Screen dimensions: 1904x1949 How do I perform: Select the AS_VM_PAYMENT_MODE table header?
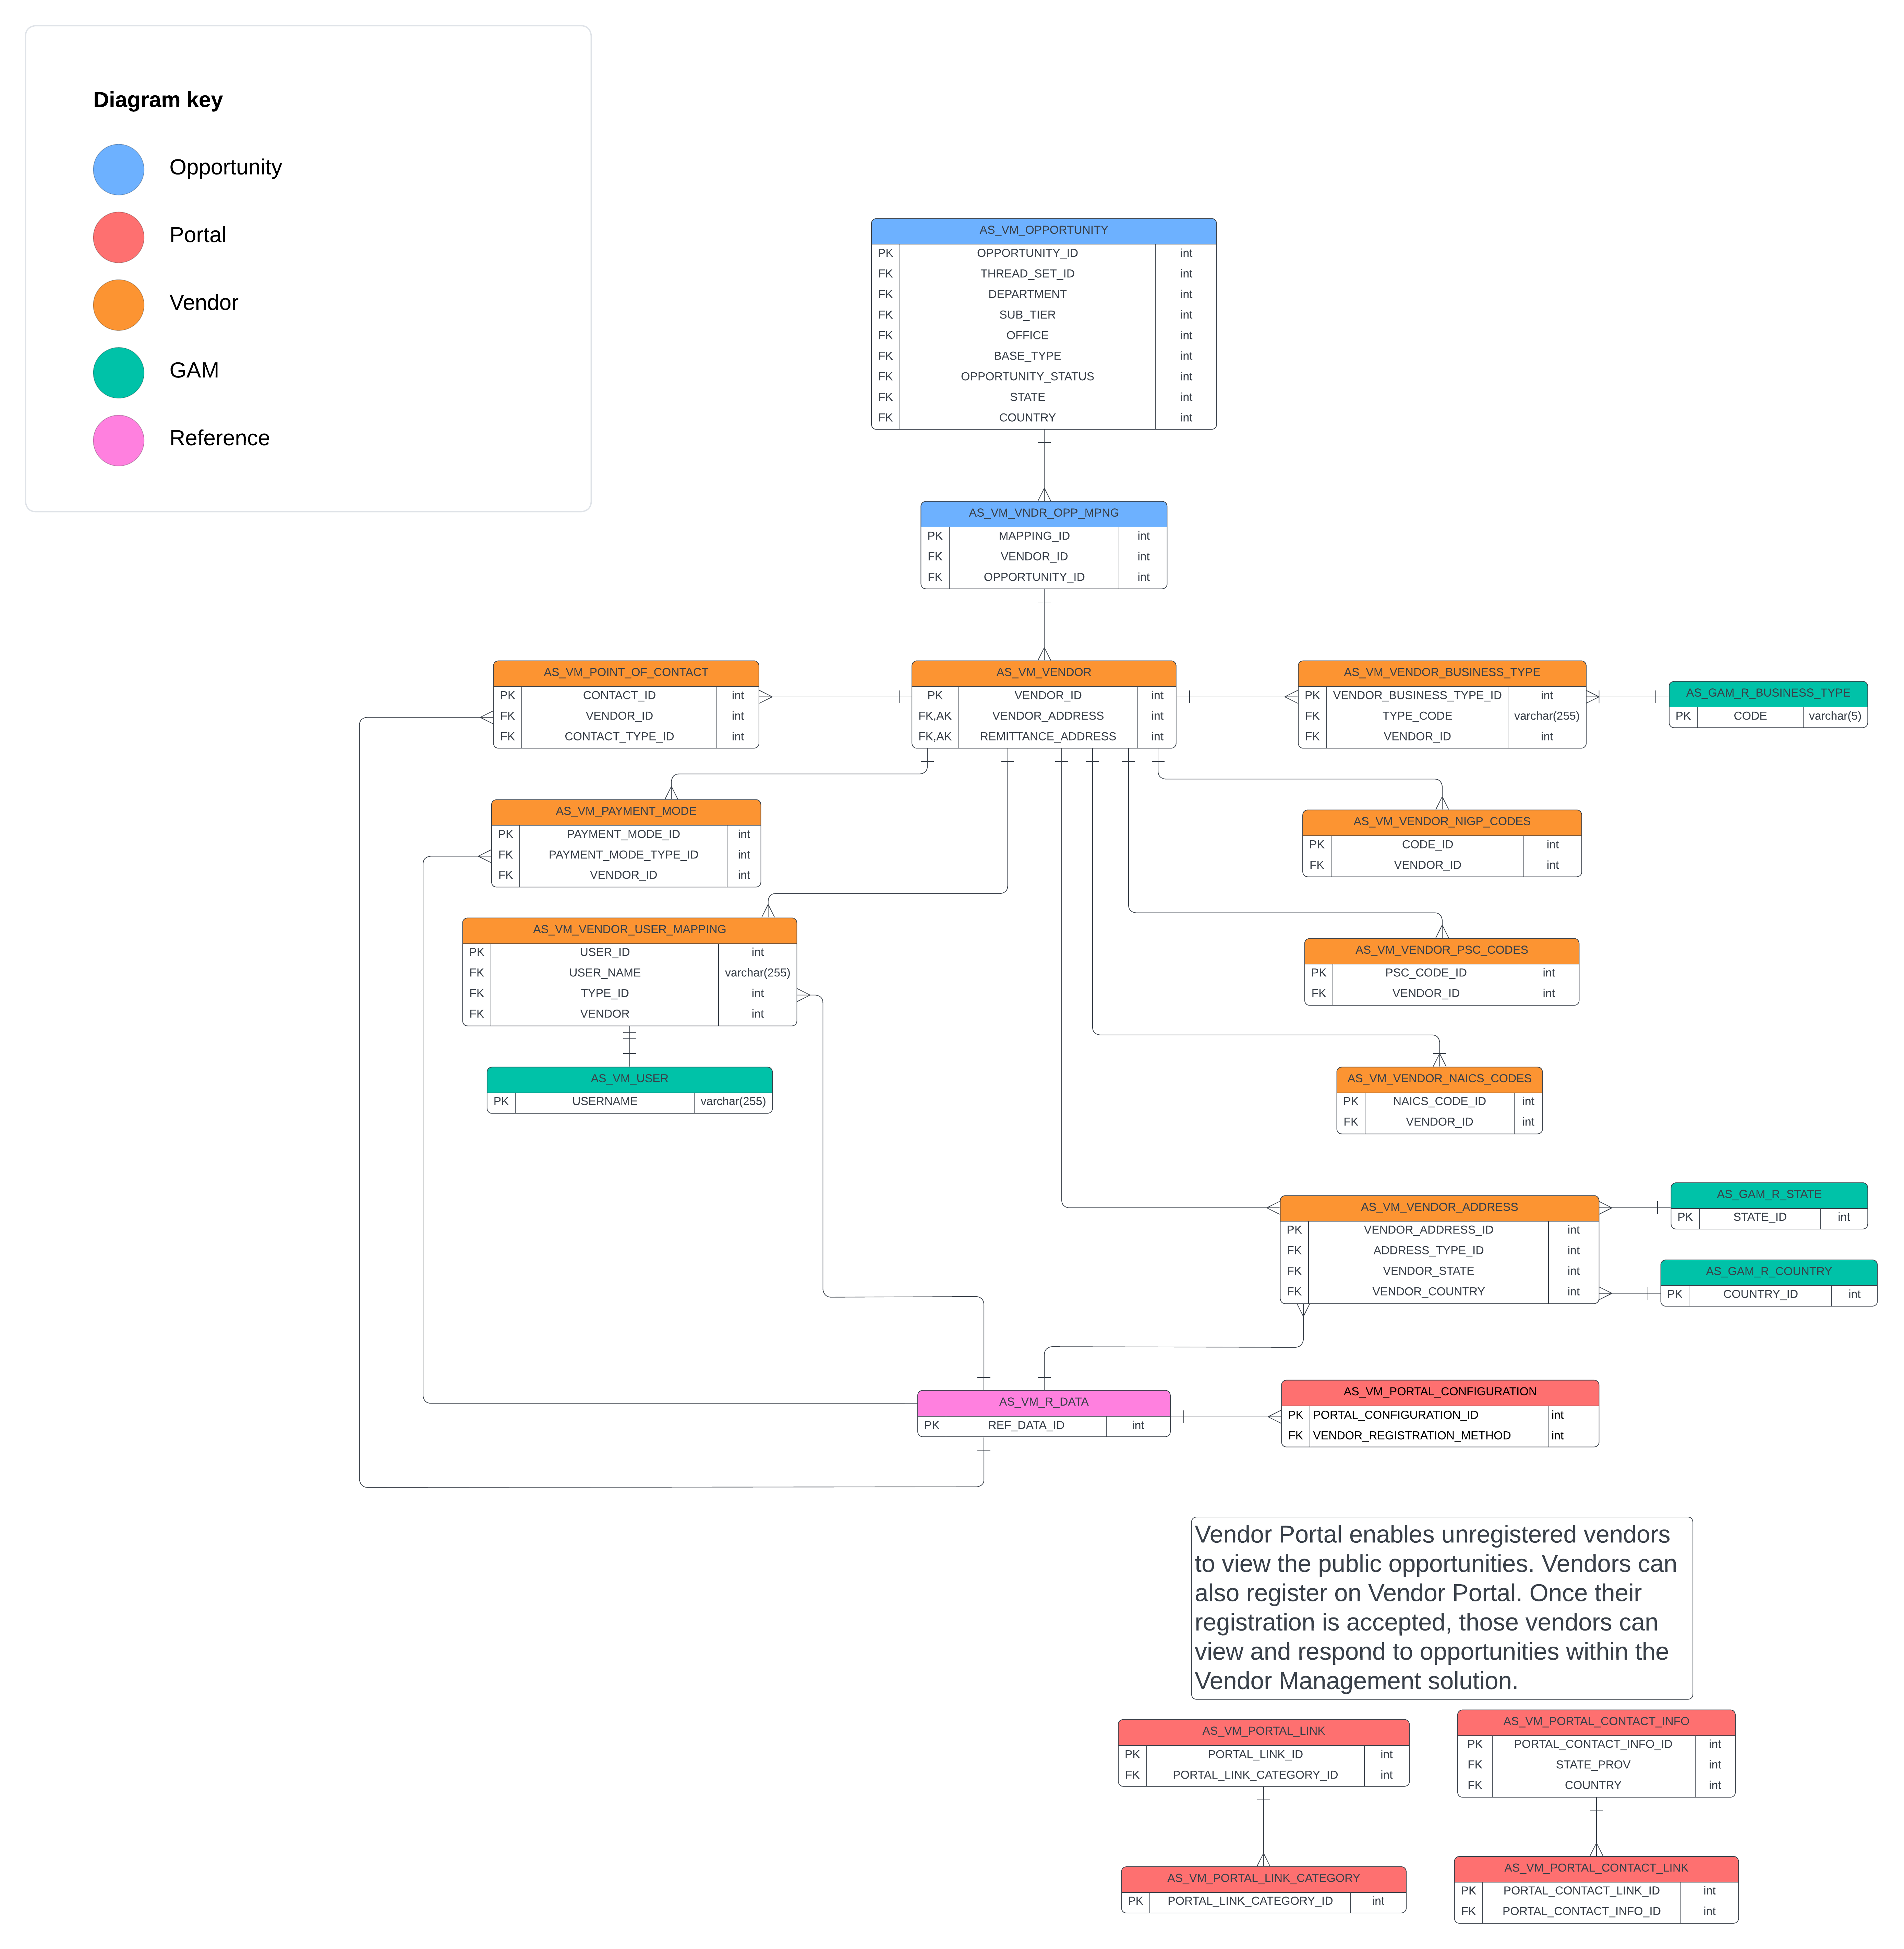pos(626,812)
